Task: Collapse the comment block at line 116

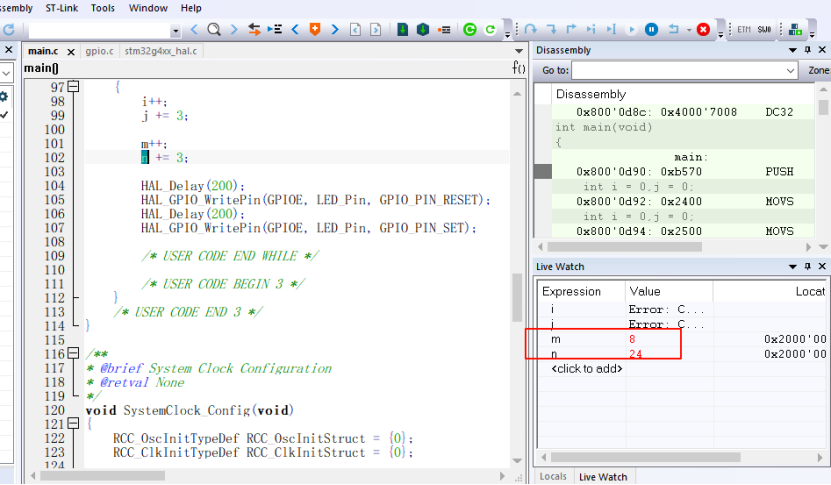Action: (x=74, y=353)
